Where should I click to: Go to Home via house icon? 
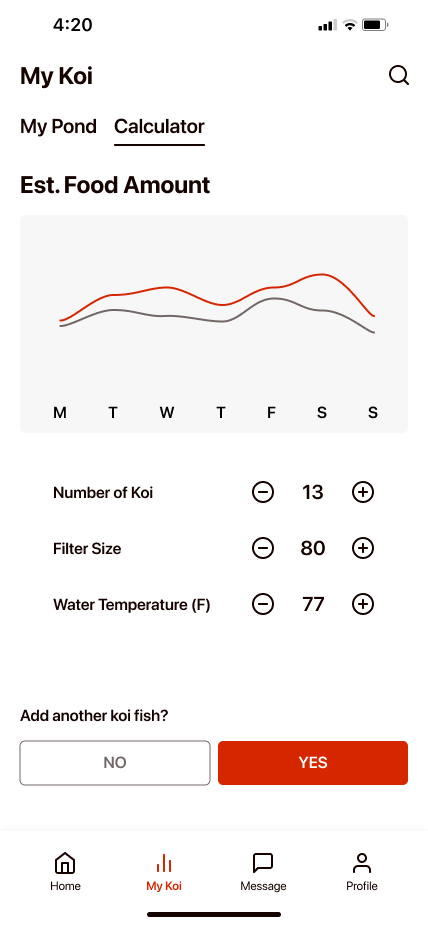click(x=65, y=863)
